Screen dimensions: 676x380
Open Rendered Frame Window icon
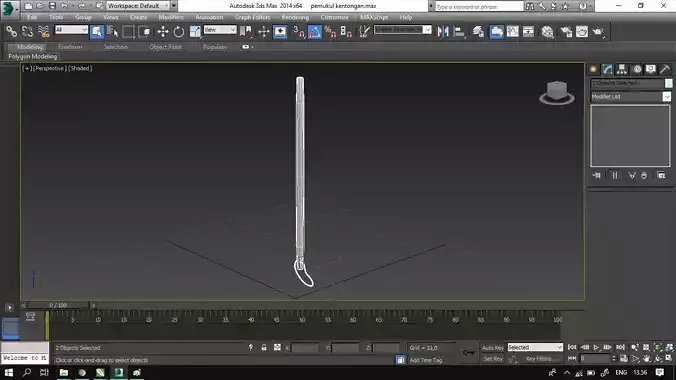coord(582,31)
